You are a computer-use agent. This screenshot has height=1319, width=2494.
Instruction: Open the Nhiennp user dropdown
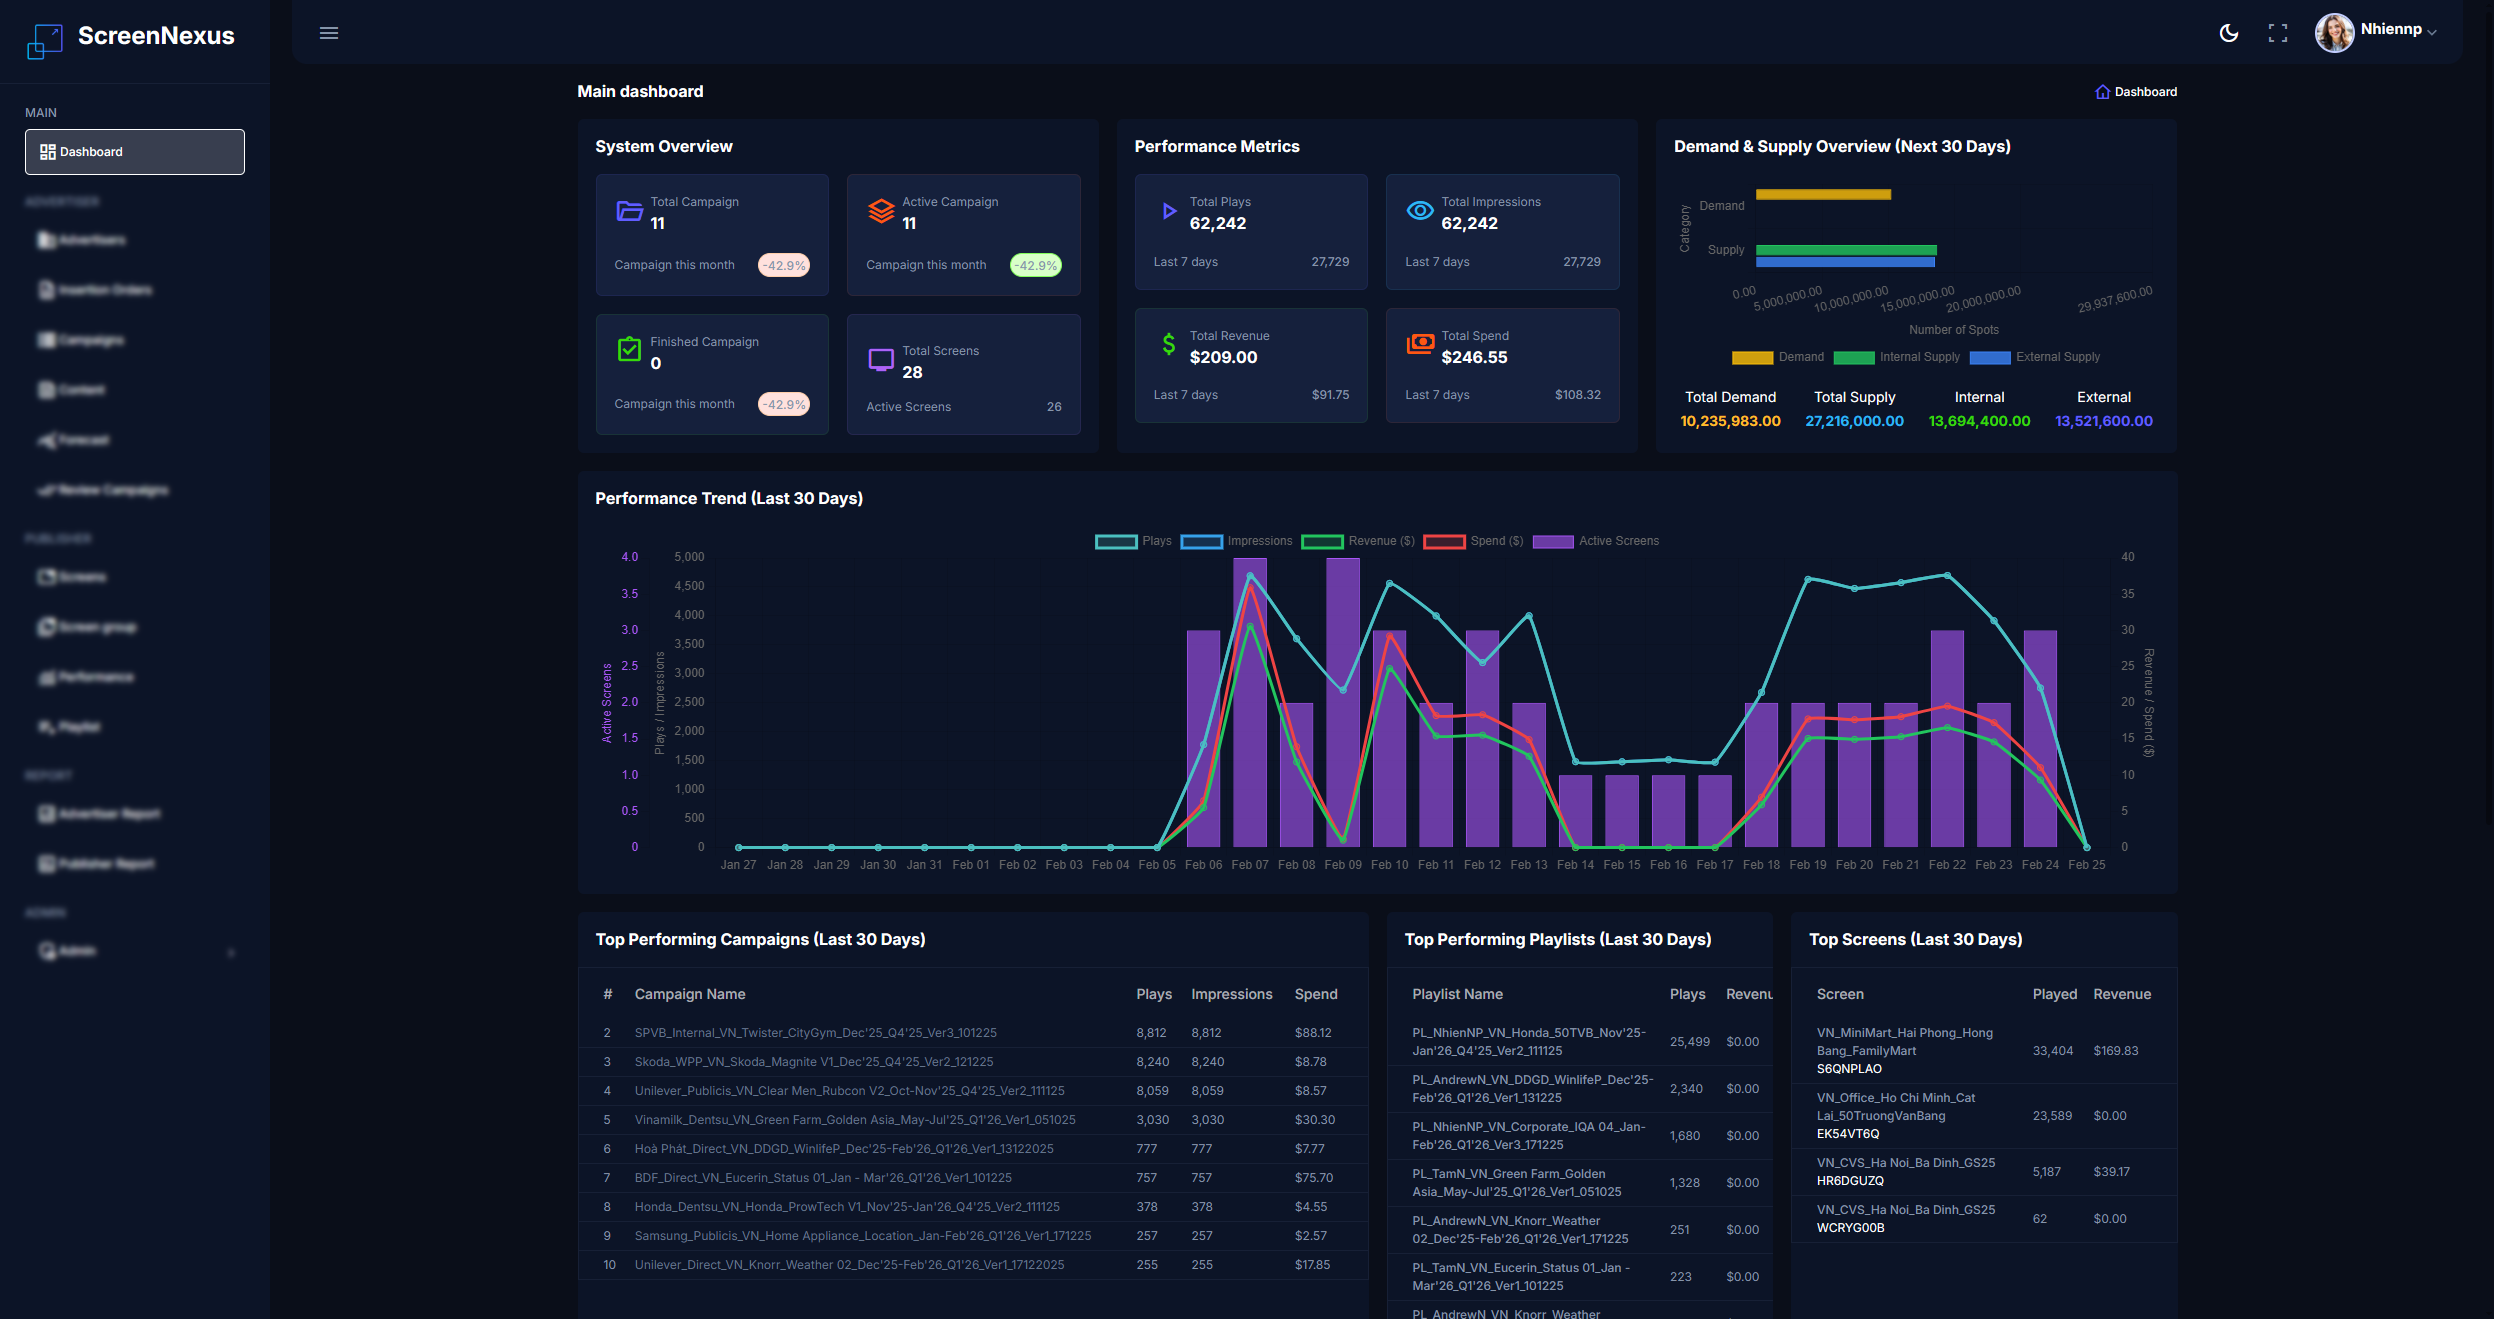pyautogui.click(x=2390, y=31)
